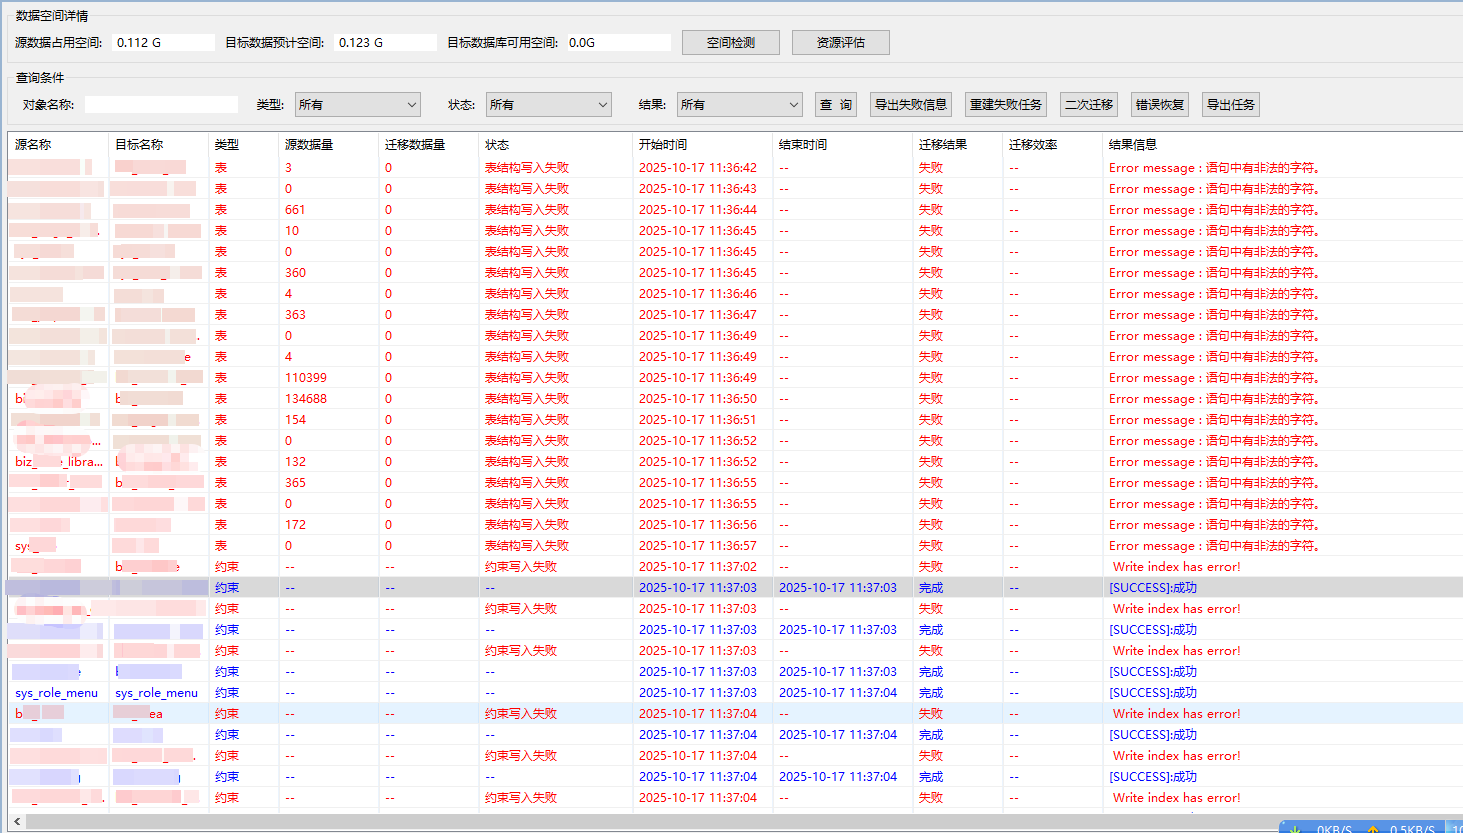The width and height of the screenshot is (1463, 833).
Task: Click 导出失败信息 to export failure info
Action: click(910, 104)
